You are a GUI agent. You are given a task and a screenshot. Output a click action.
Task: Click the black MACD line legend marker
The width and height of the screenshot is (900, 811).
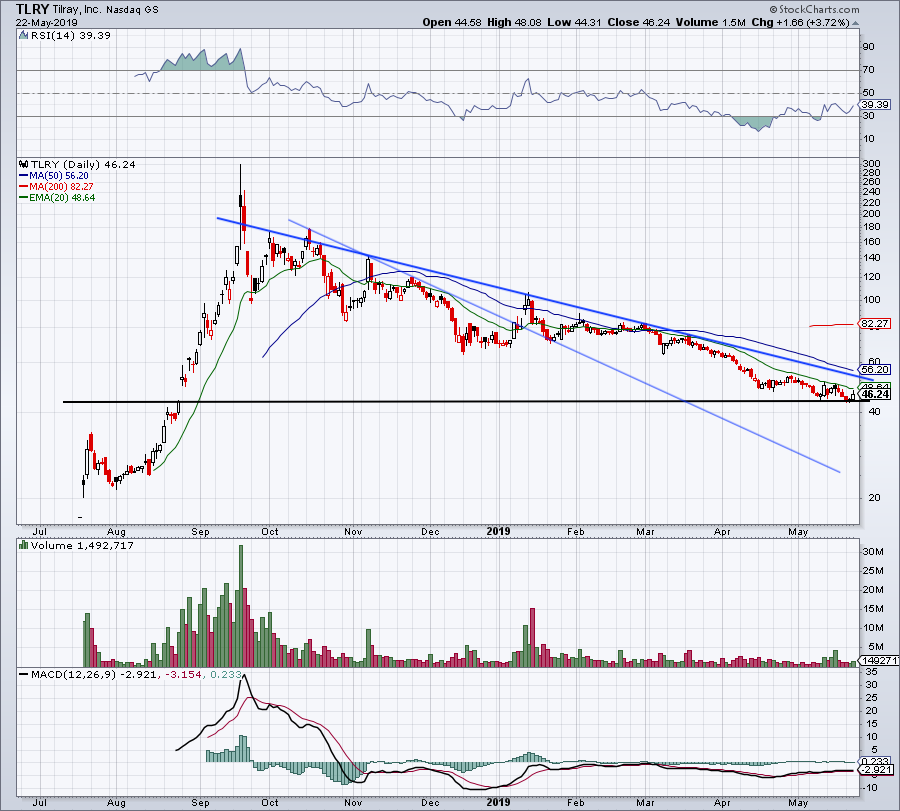pos(24,674)
